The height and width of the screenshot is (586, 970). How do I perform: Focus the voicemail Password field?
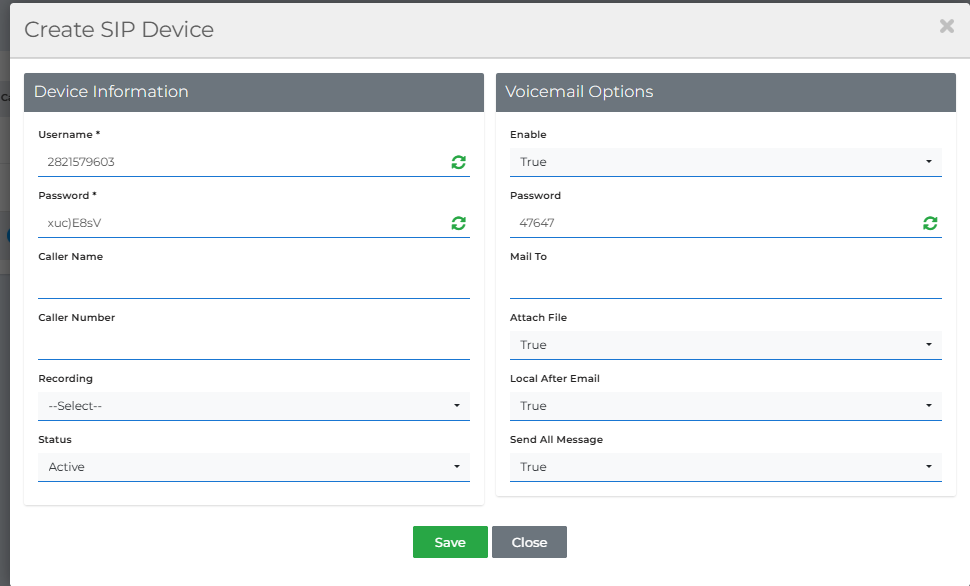click(712, 223)
